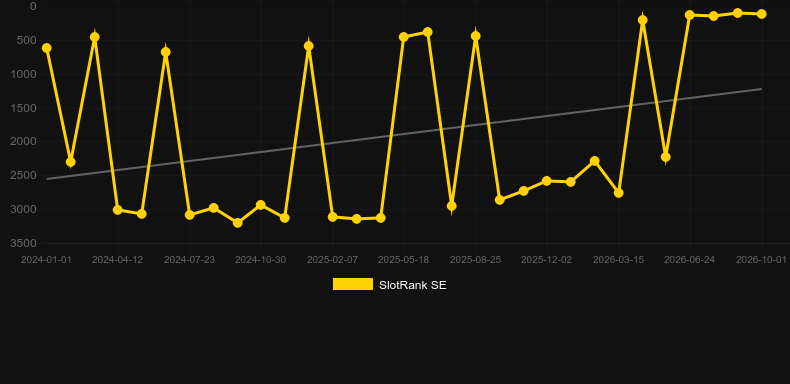Toggle SlotRank SE yellow legend swatch
Viewport: 790px width, 384px height.
point(353,284)
